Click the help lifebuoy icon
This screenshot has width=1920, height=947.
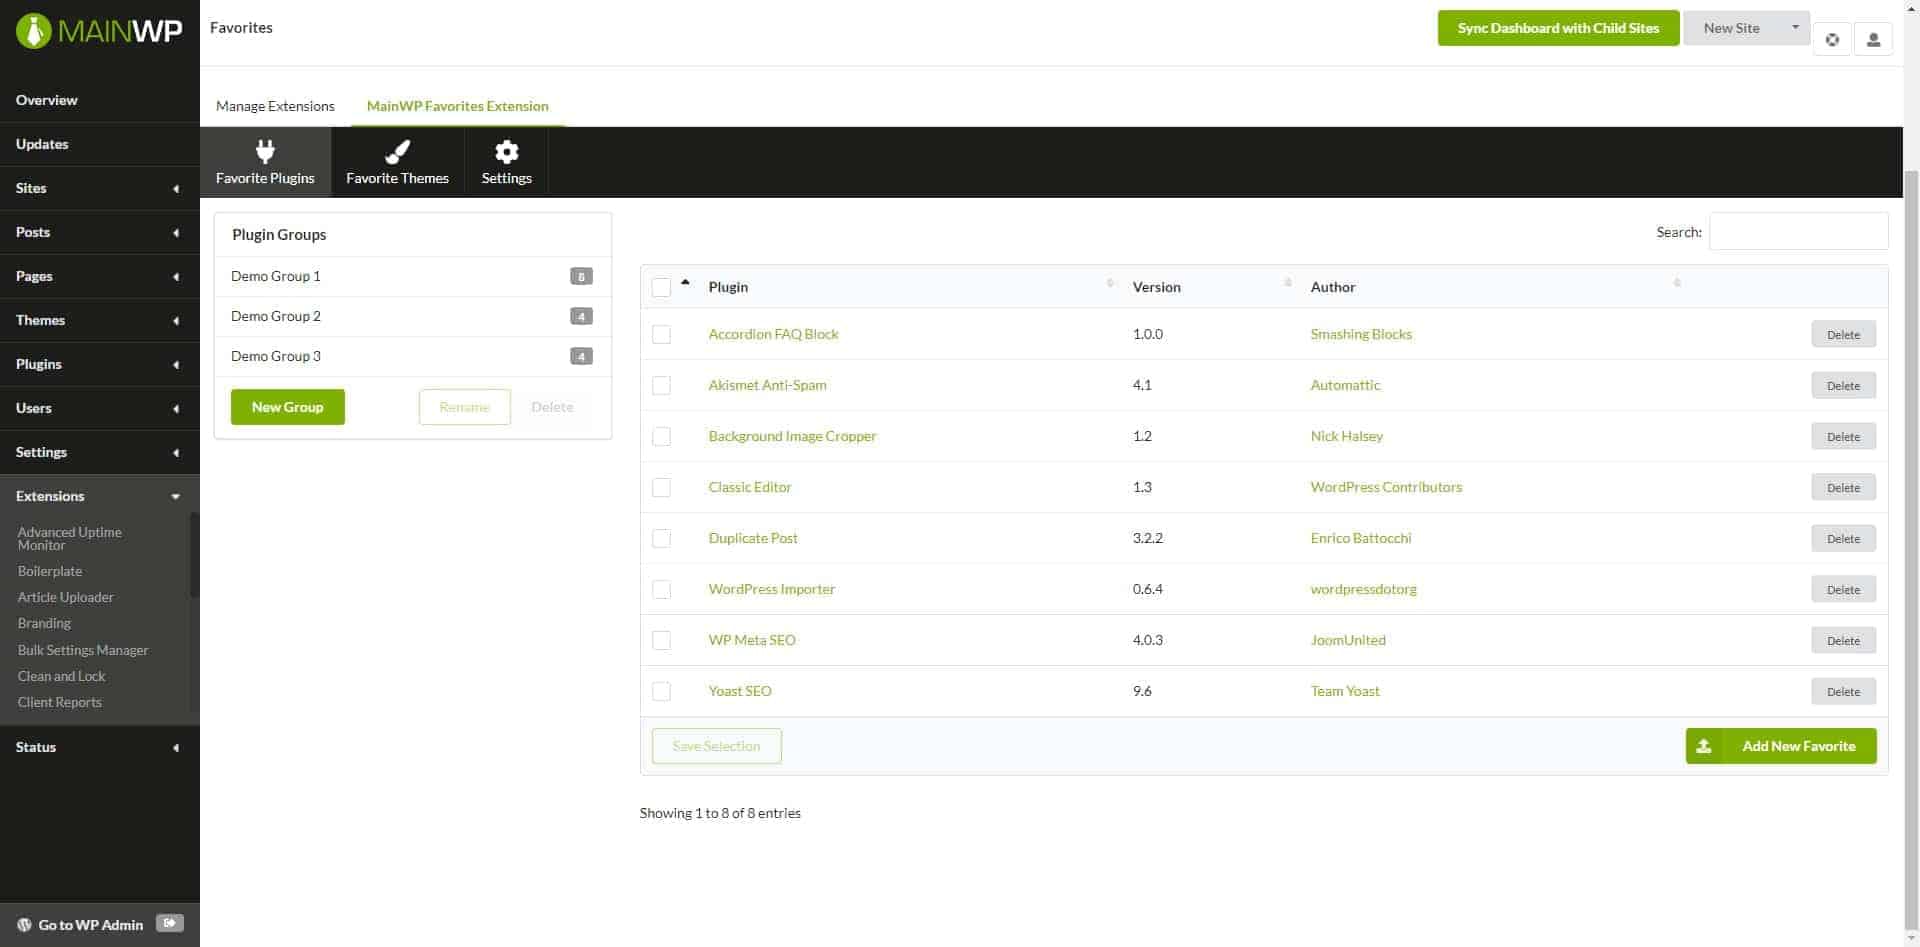1831,40
